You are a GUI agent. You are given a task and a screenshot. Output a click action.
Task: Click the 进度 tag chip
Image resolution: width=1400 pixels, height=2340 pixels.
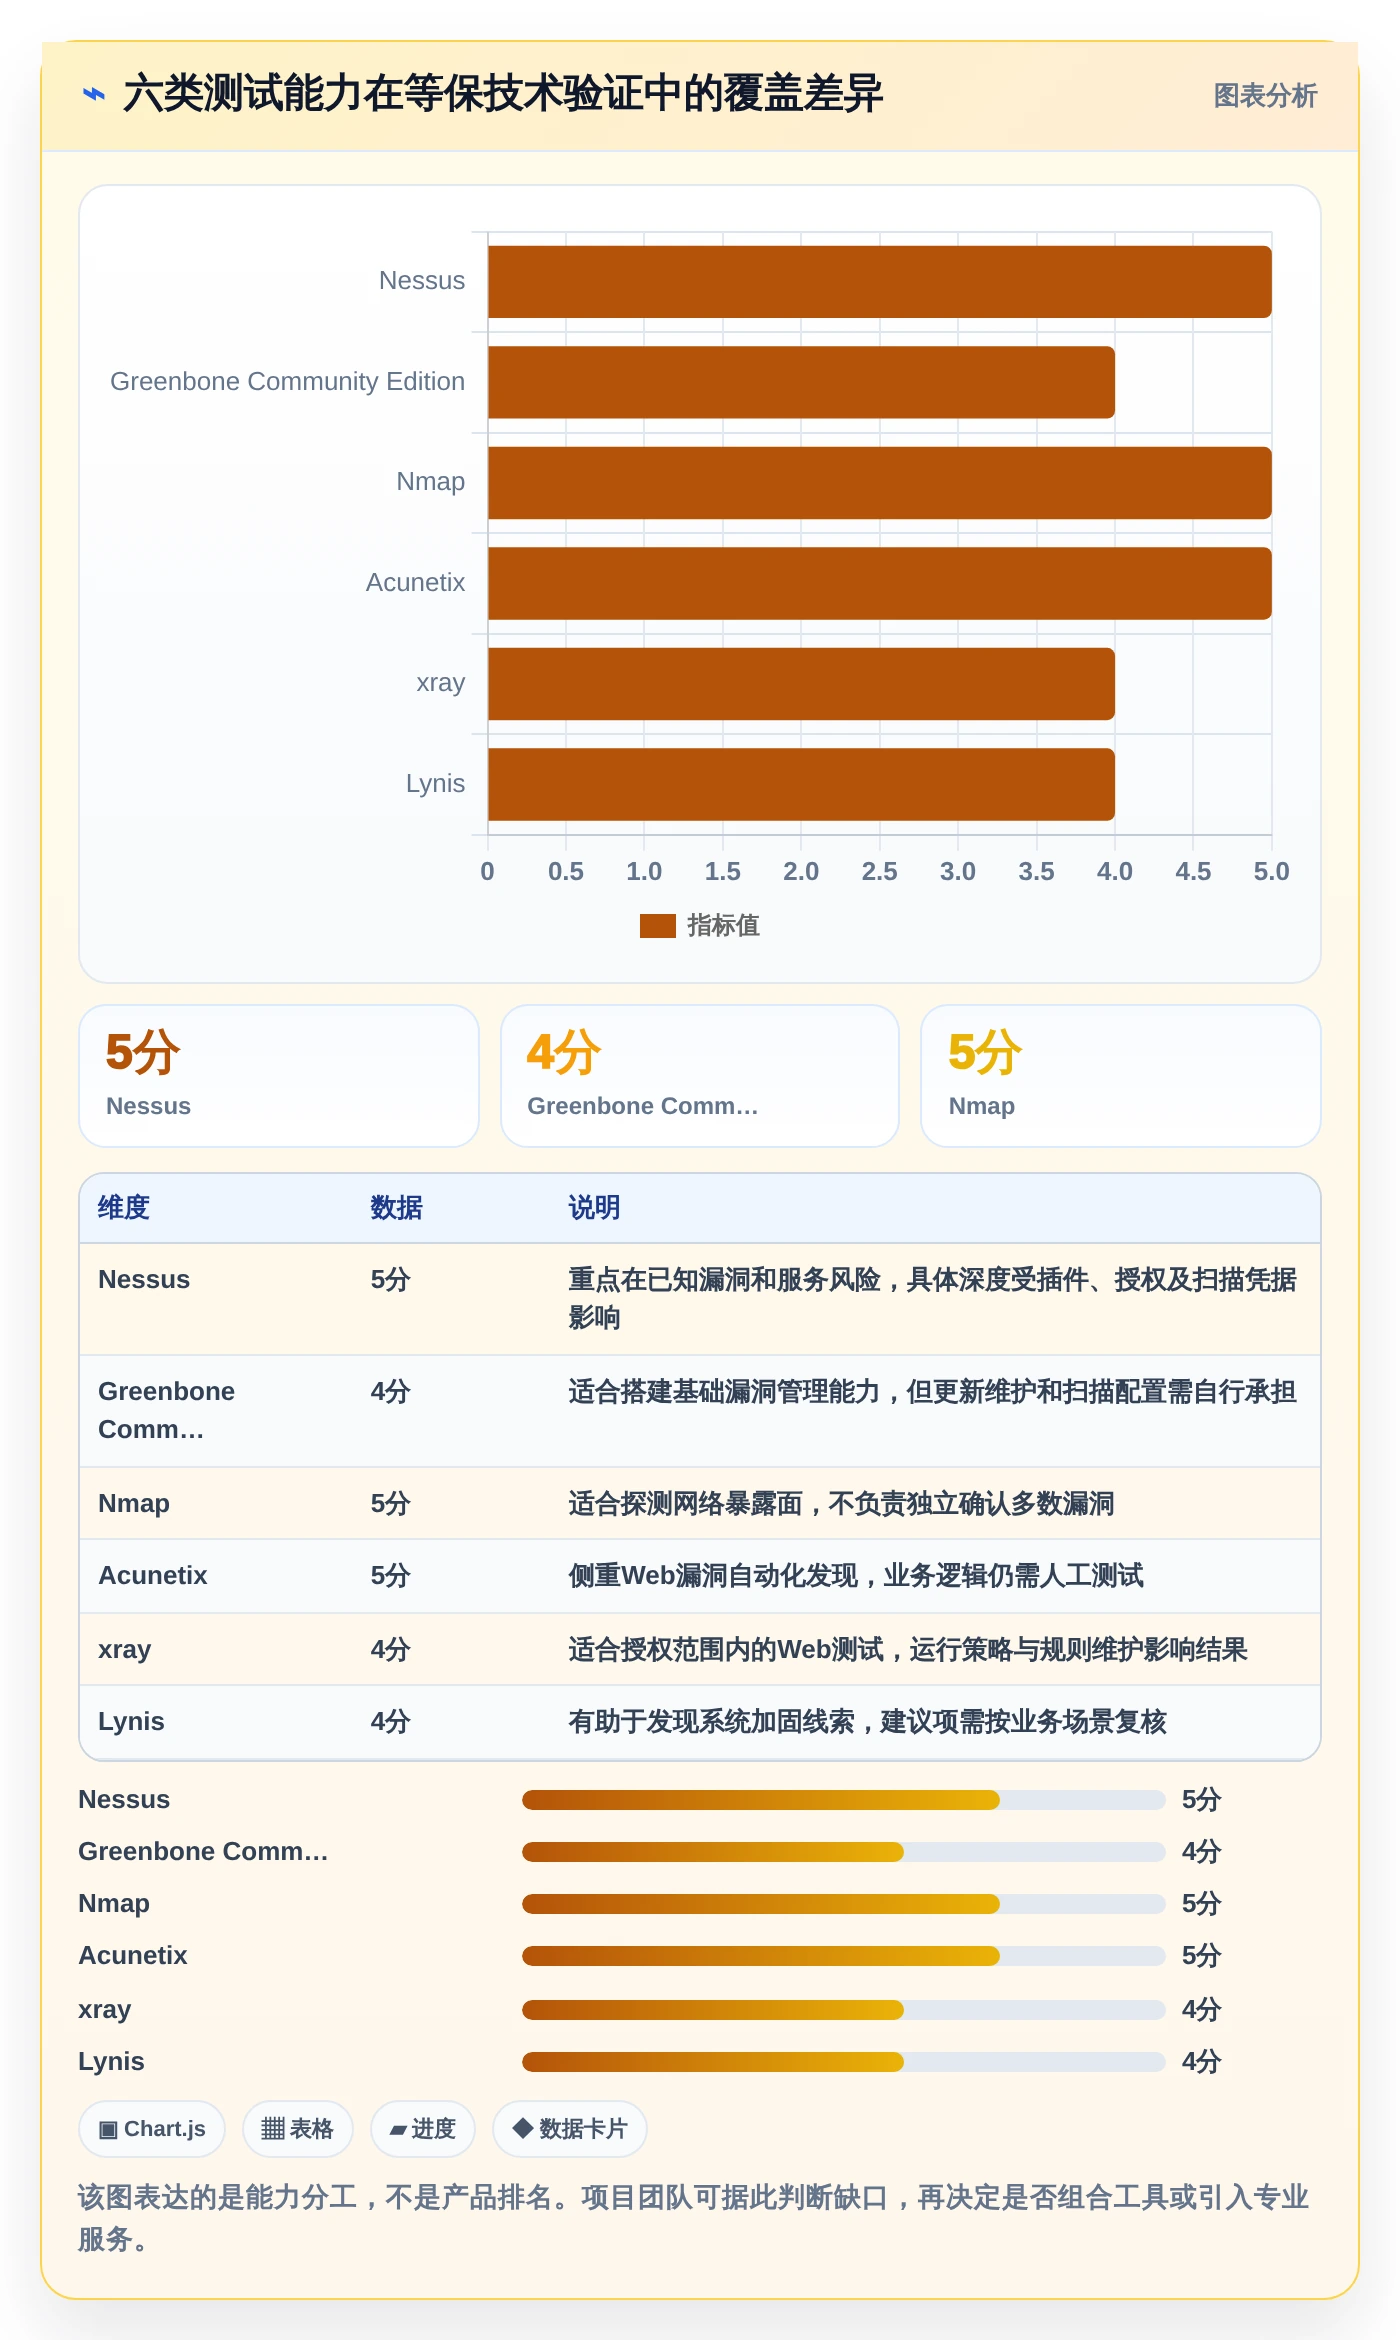pos(422,2129)
